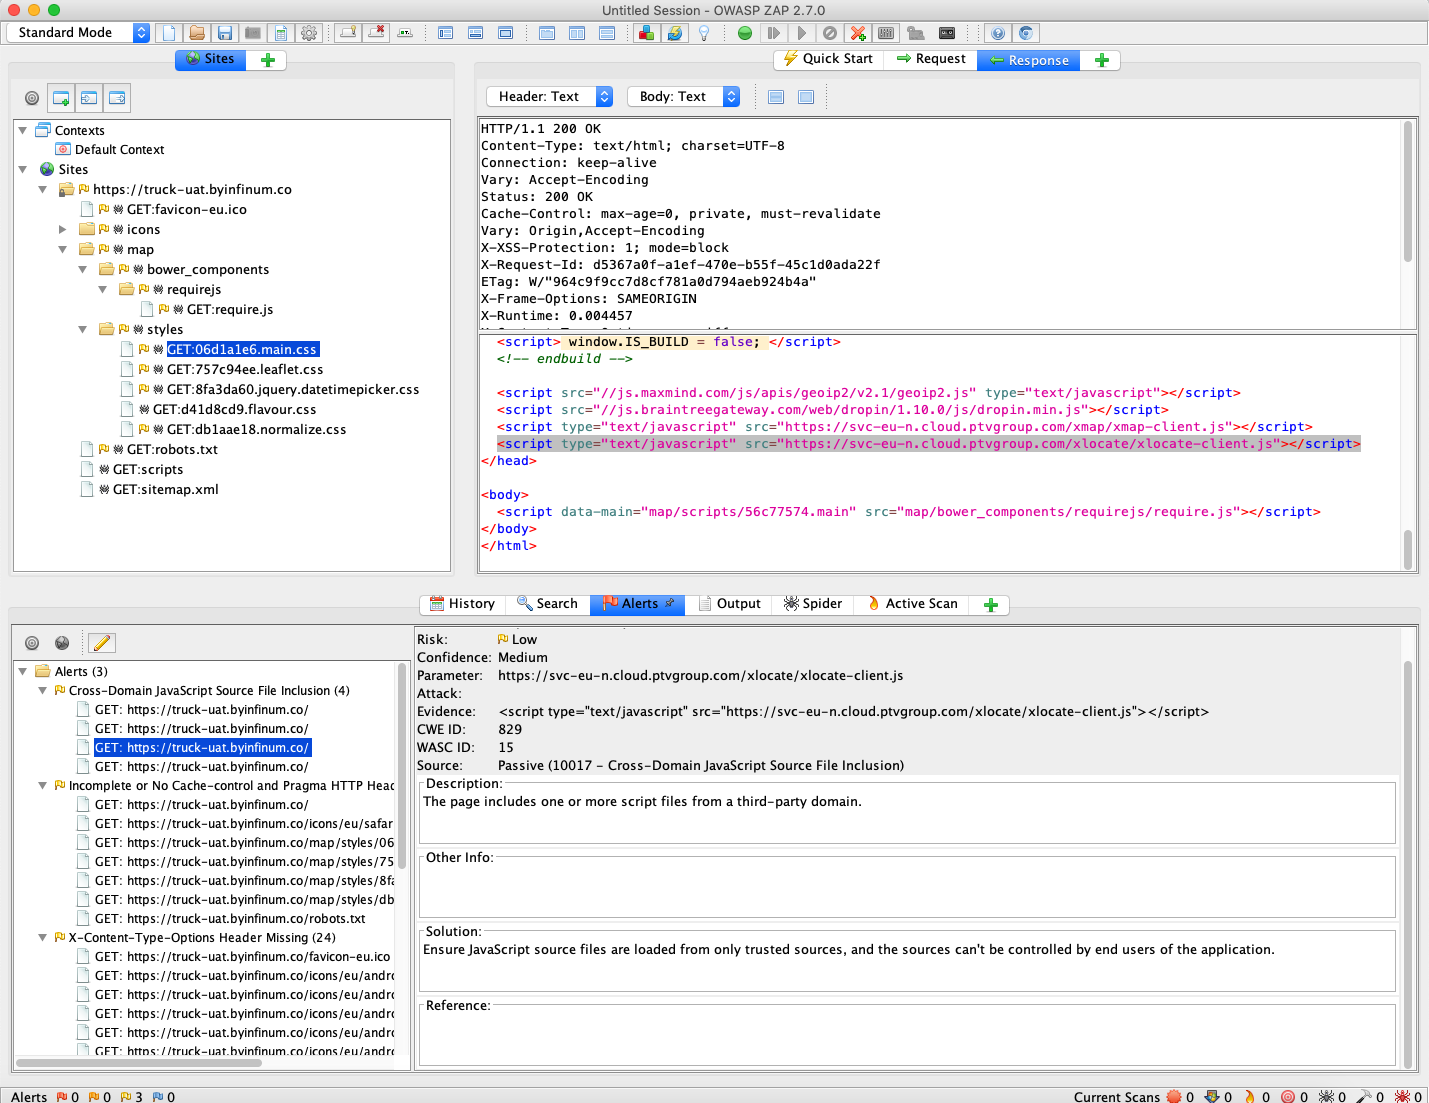Click the New Session toolbar icon
The width and height of the screenshot is (1429, 1103).
[x=168, y=33]
